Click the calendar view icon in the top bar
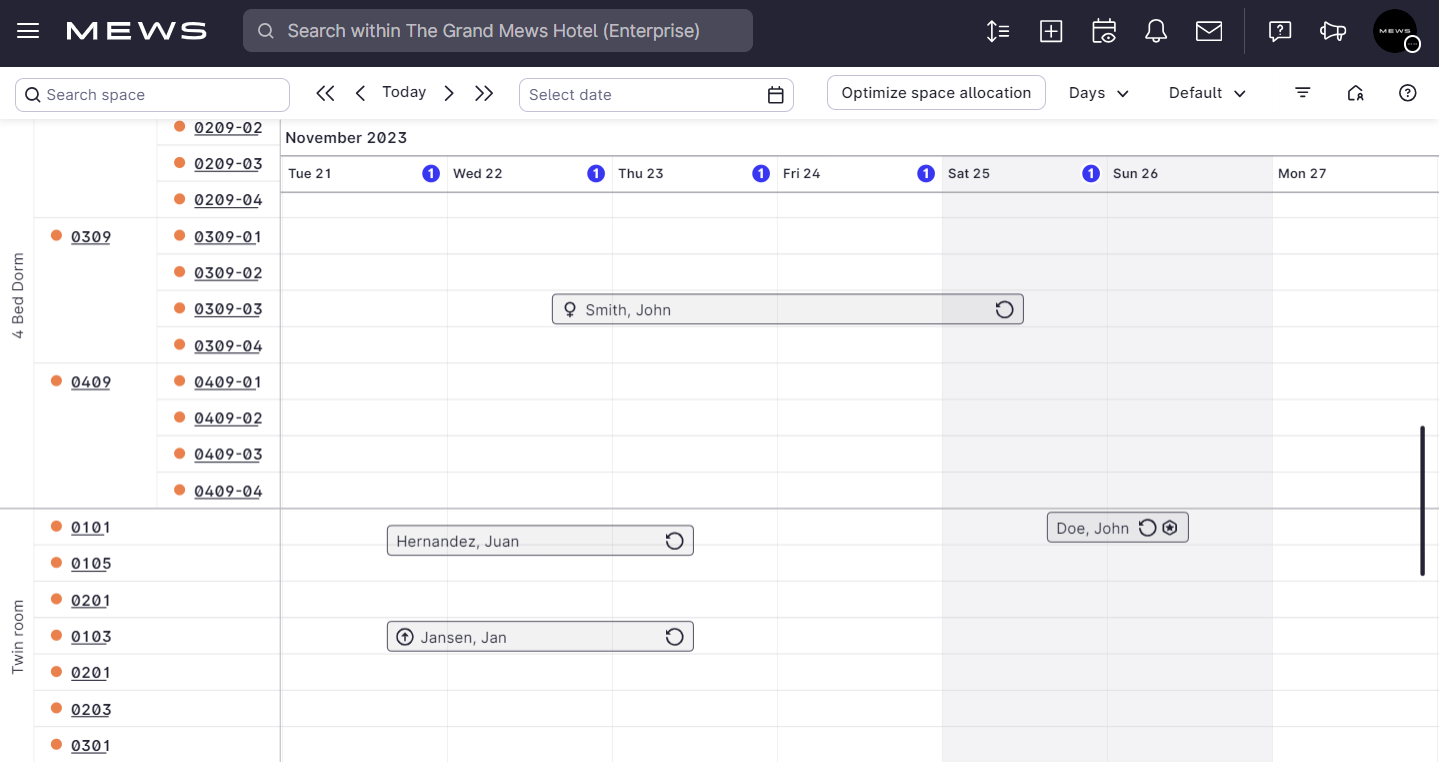 (1104, 31)
